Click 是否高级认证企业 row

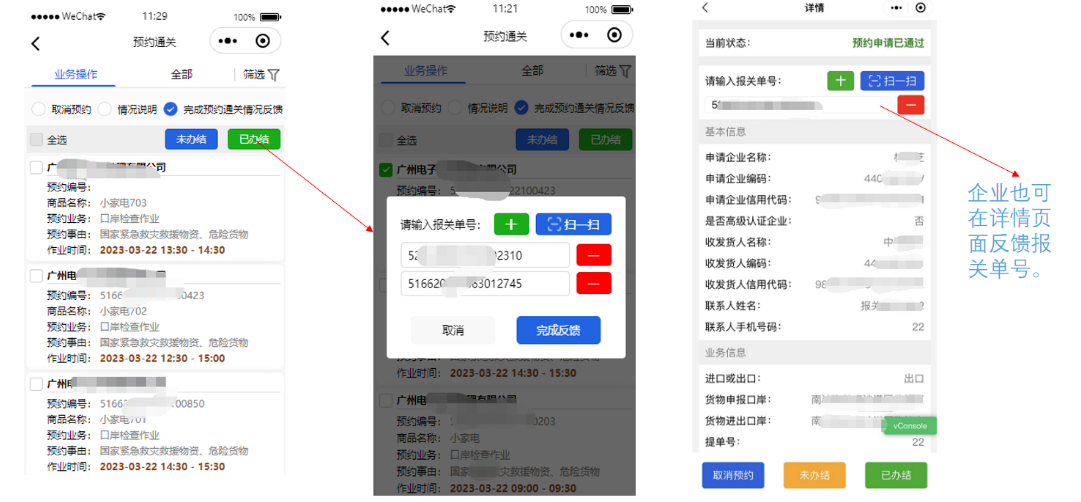(x=814, y=221)
